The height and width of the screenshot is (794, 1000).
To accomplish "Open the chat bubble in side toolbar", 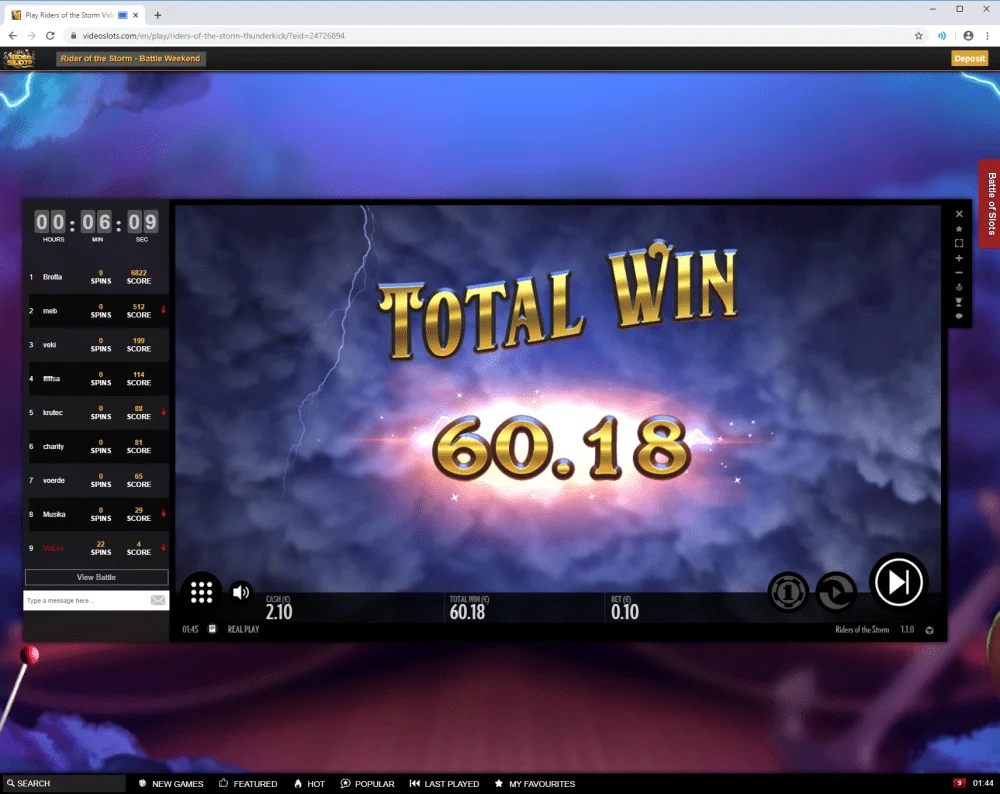I will [959, 316].
